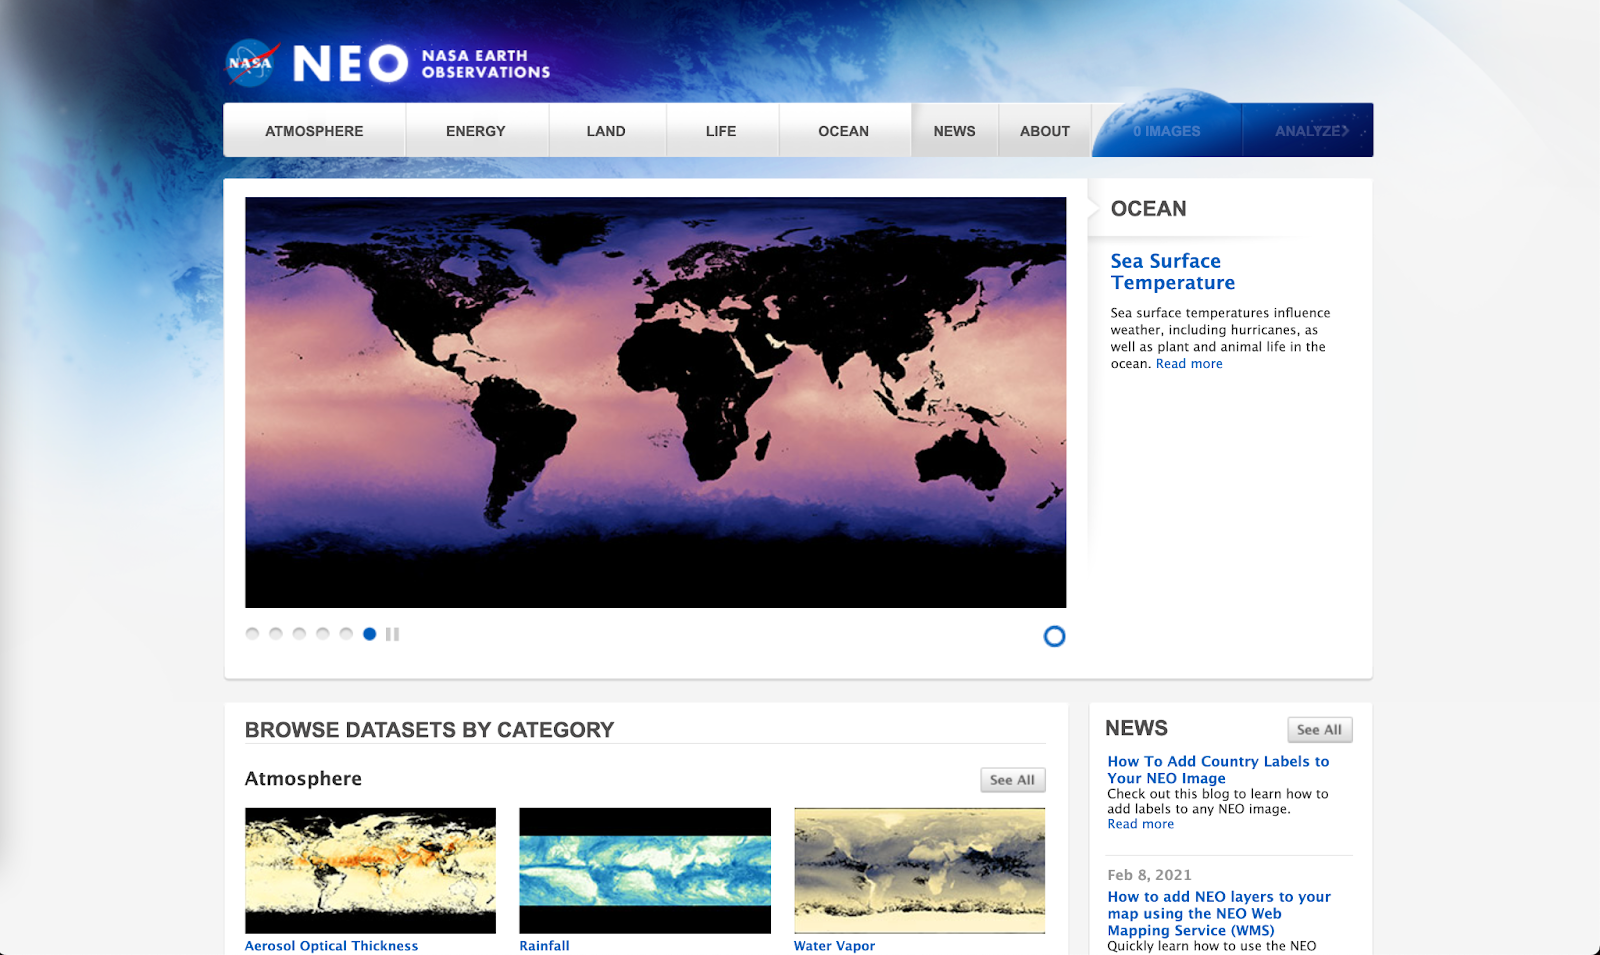The width and height of the screenshot is (1600, 955).
Task: Open the Rainfall thumbnail image
Action: (645, 870)
